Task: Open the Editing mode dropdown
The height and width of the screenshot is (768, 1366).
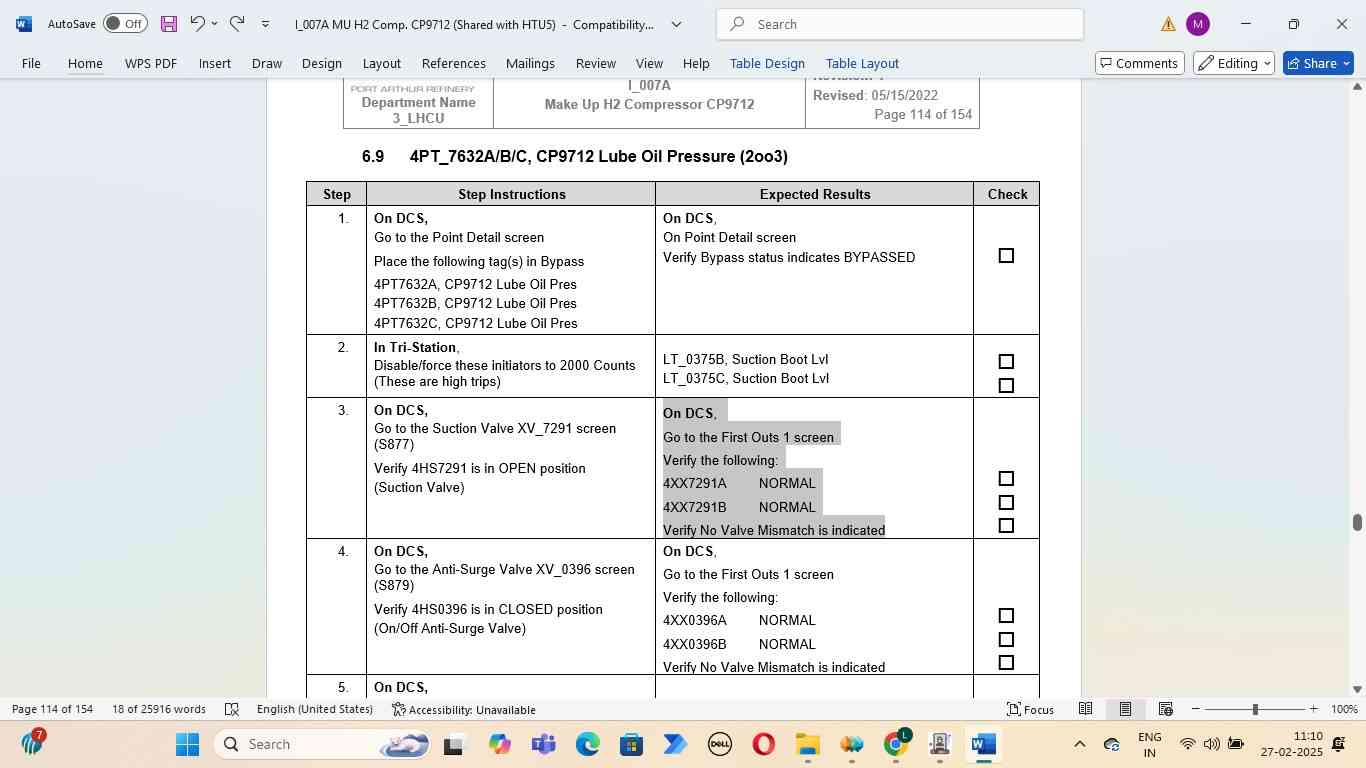Action: click(x=1235, y=63)
